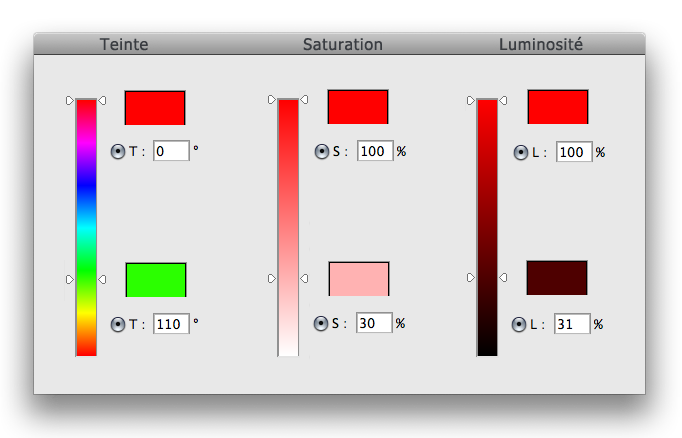This screenshot has width=682, height=438.
Task: Click the lower-left hue slider triangle handle
Action: pos(70,279)
